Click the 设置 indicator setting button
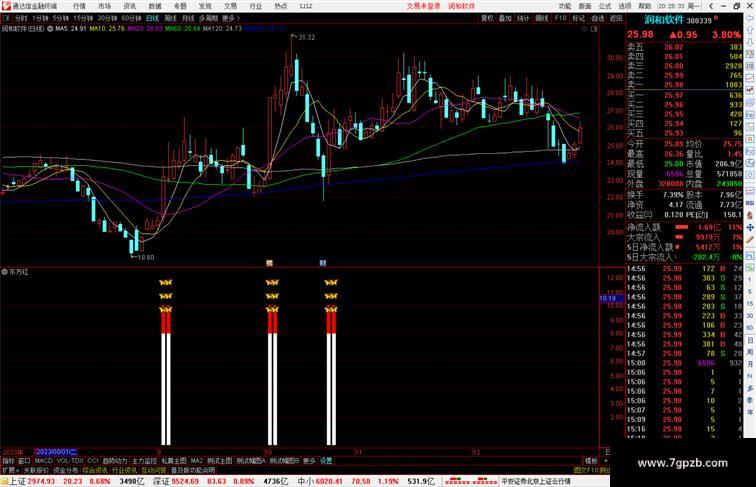This screenshot has width=756, height=487. [x=326, y=461]
